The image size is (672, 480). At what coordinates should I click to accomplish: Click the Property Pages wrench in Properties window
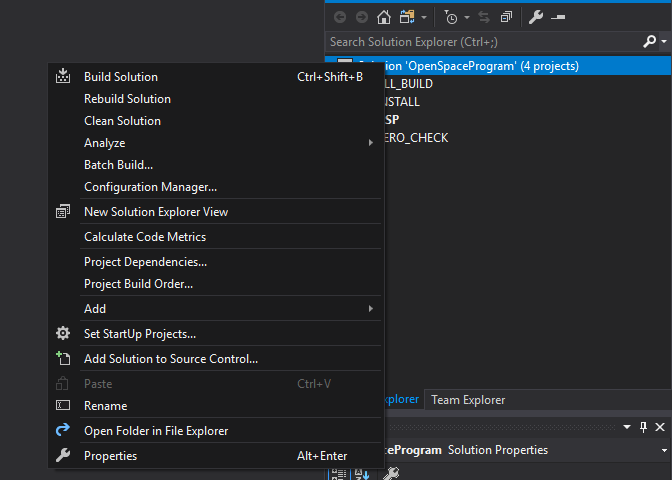coord(391,474)
